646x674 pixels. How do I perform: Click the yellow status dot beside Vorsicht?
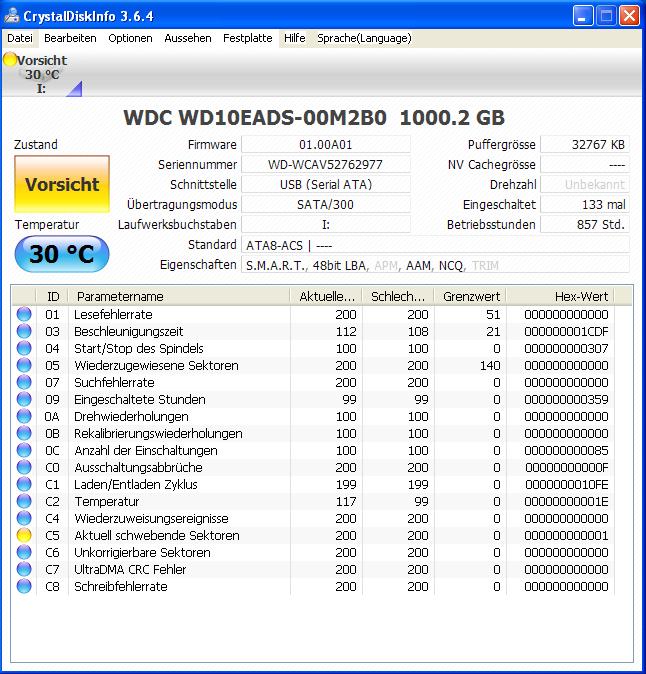click(9, 59)
